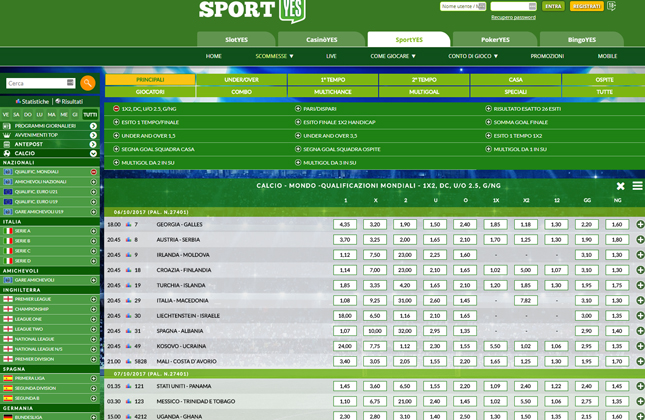Show more bets plus for Stati Uniti - Panama
This screenshot has height=420, width=645.
tap(640, 386)
